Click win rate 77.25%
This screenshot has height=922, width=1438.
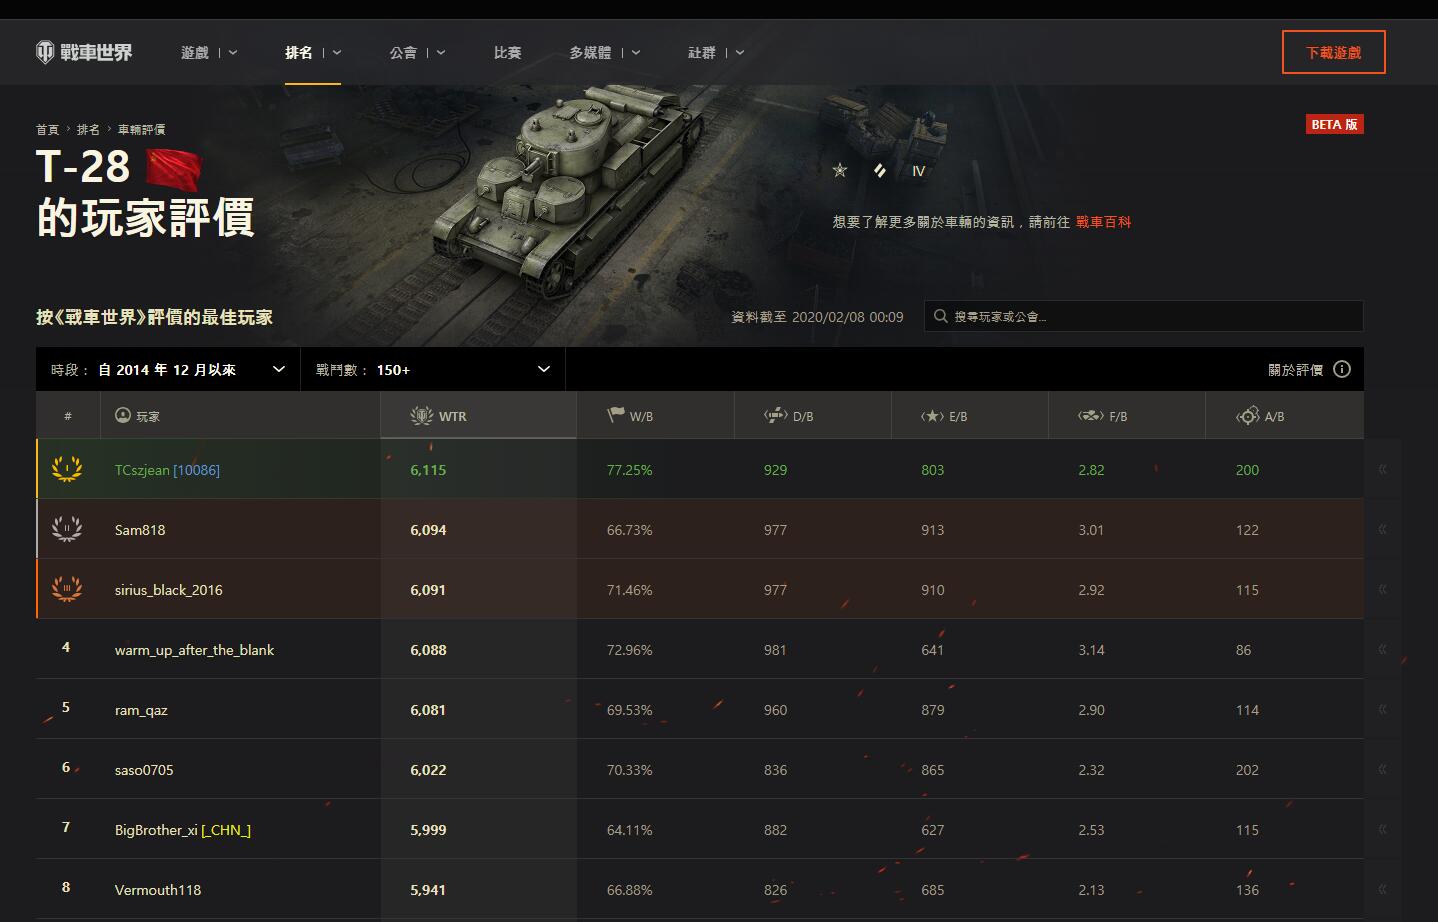click(x=629, y=470)
